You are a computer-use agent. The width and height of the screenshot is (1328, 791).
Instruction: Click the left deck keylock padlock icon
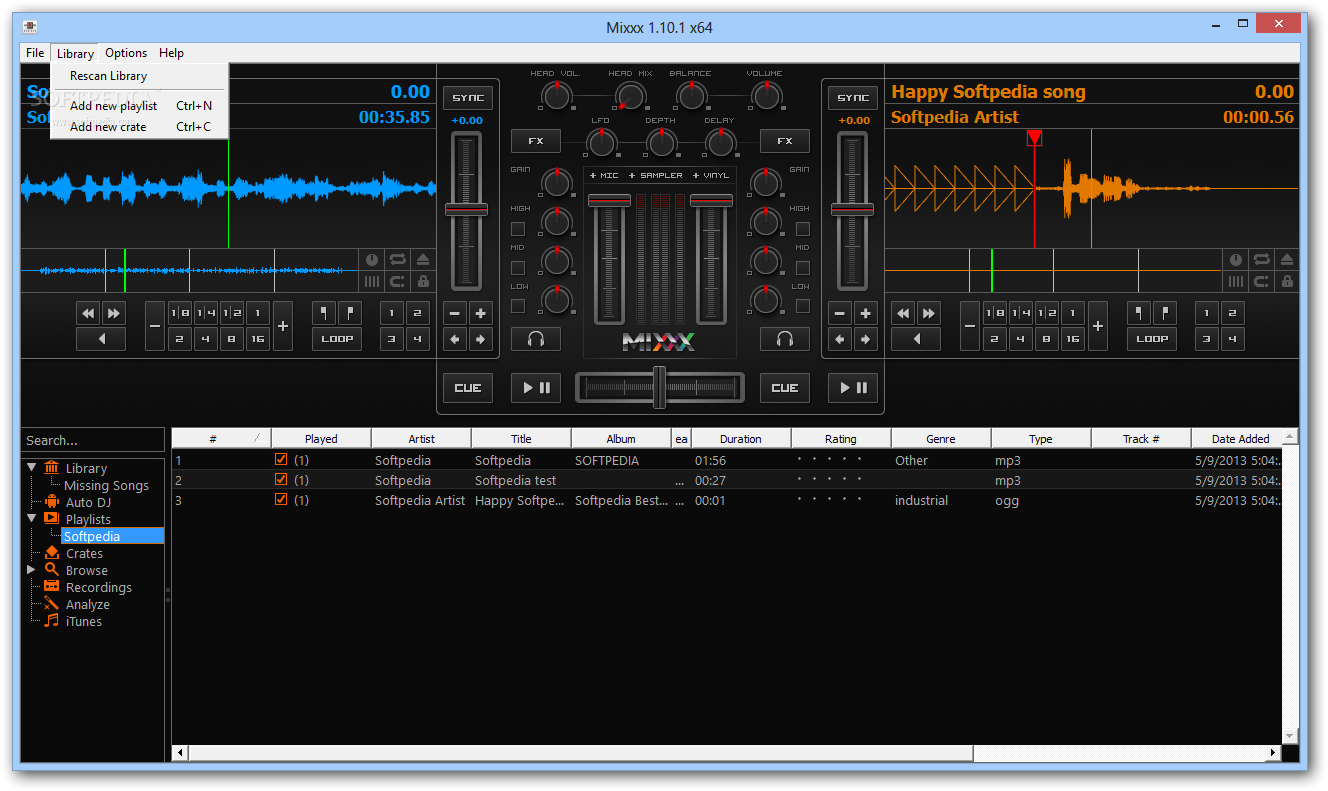click(423, 282)
